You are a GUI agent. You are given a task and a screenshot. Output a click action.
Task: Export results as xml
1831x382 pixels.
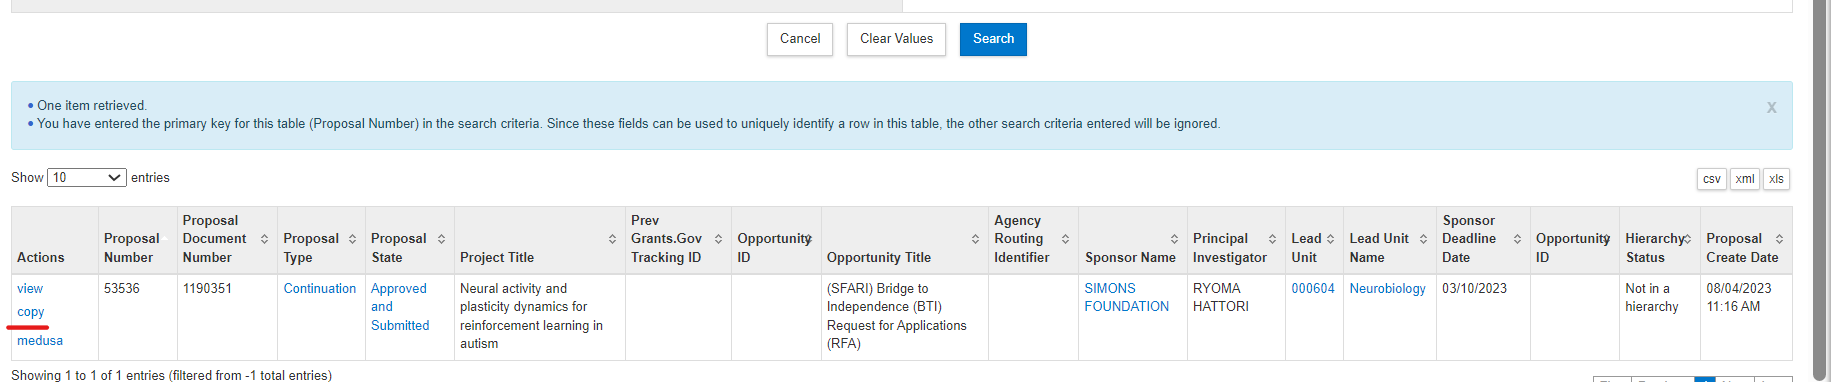1745,179
